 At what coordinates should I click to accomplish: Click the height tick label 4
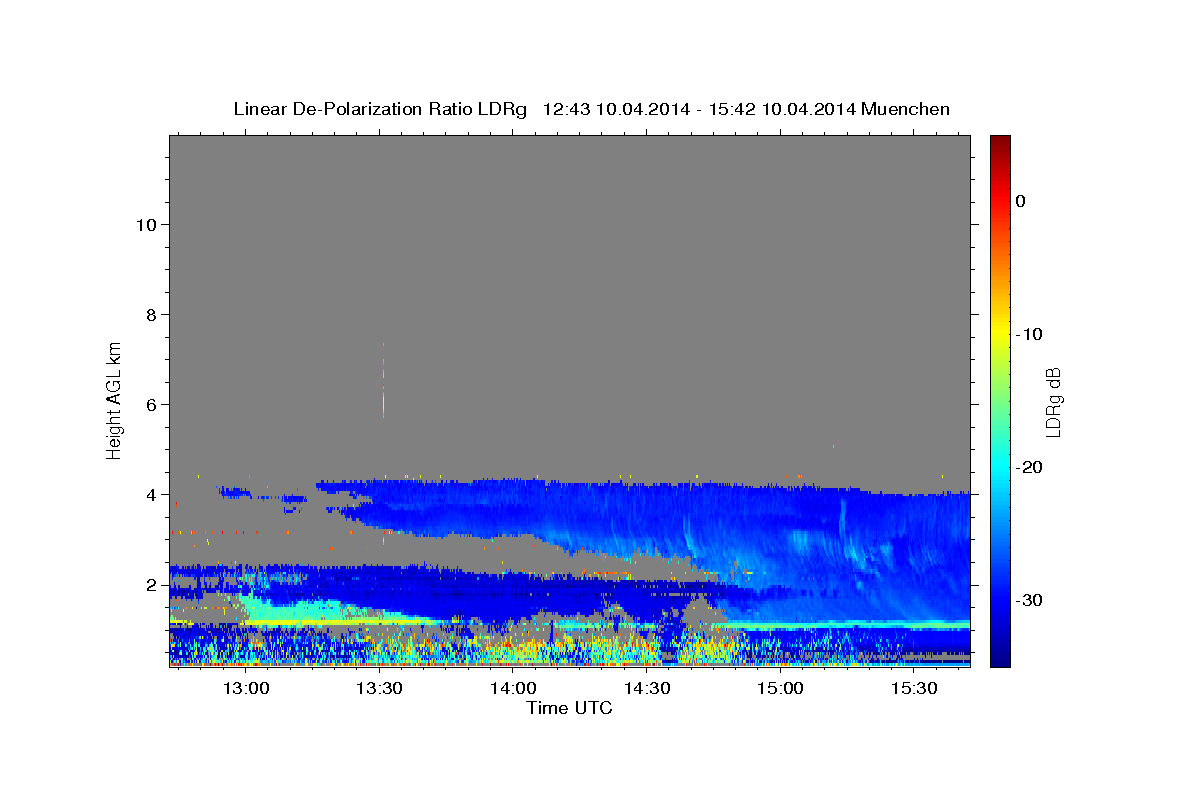152,495
